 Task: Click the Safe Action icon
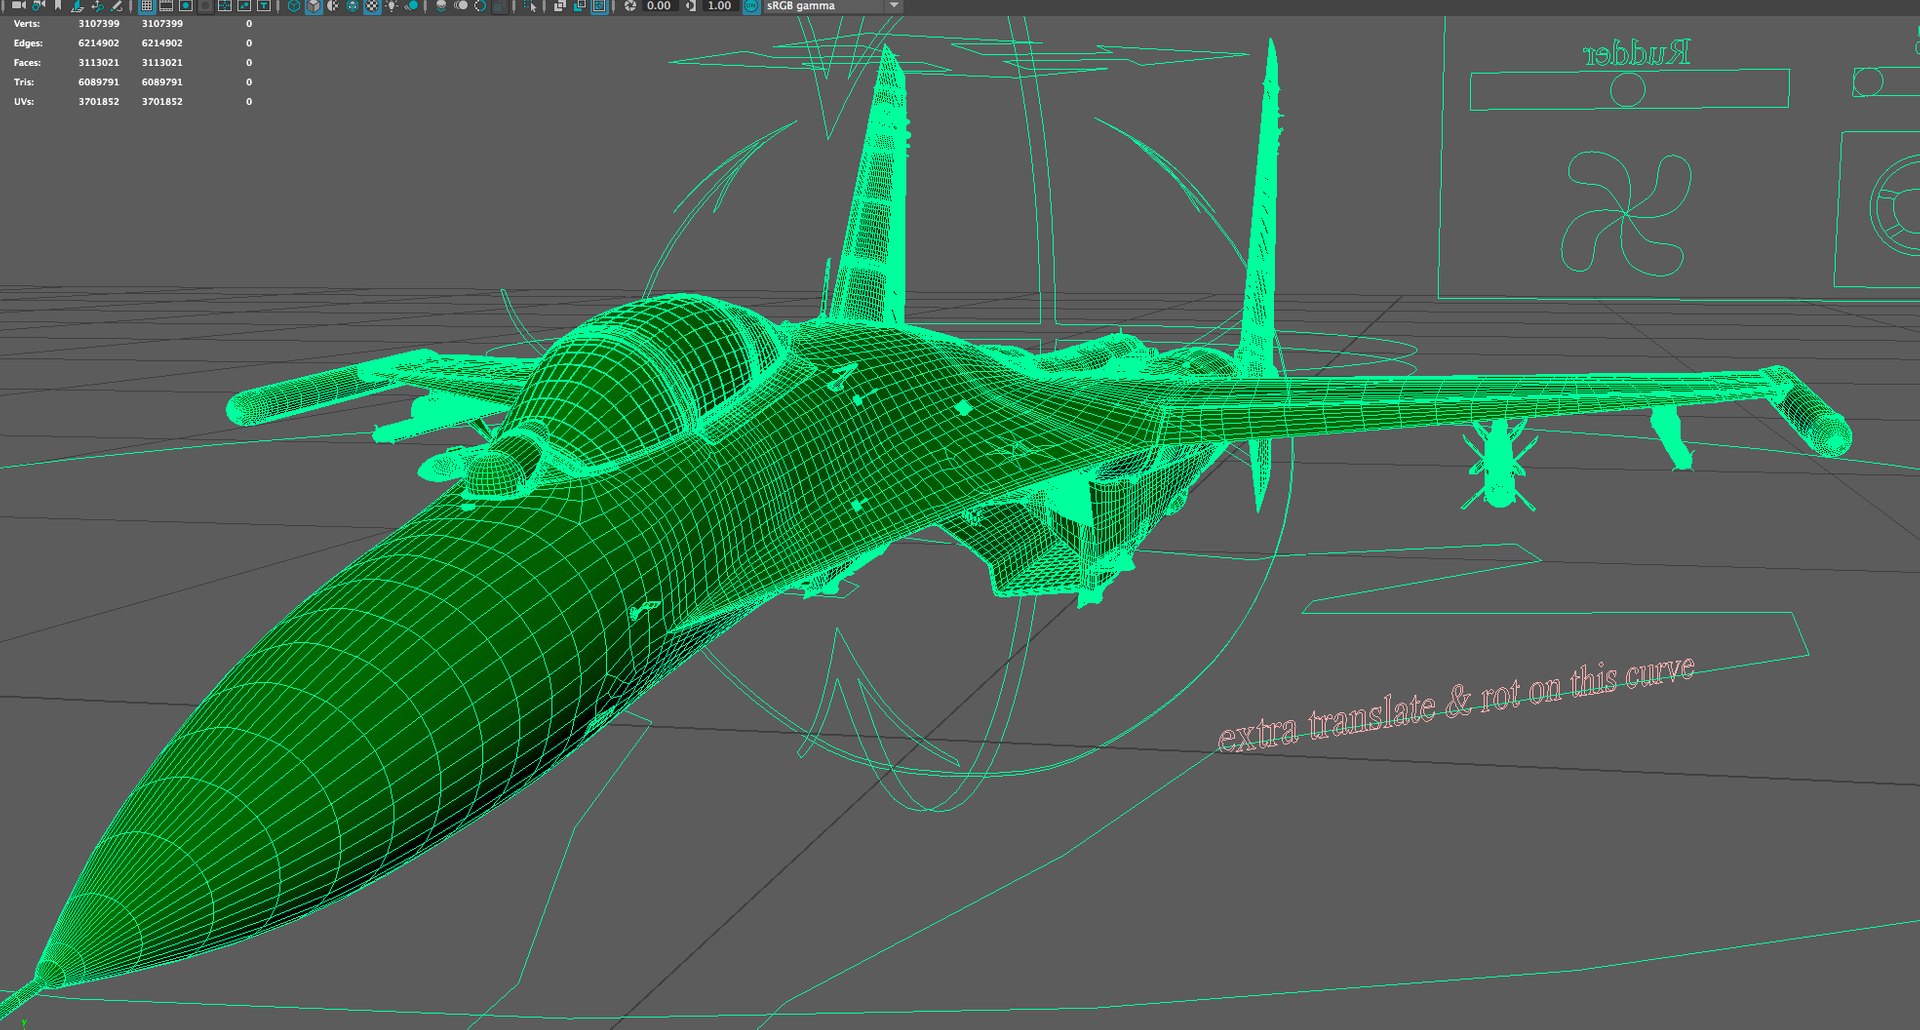pos(244,6)
